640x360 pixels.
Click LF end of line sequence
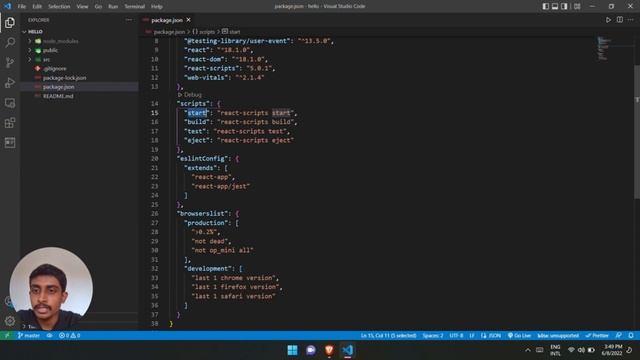[472, 336]
